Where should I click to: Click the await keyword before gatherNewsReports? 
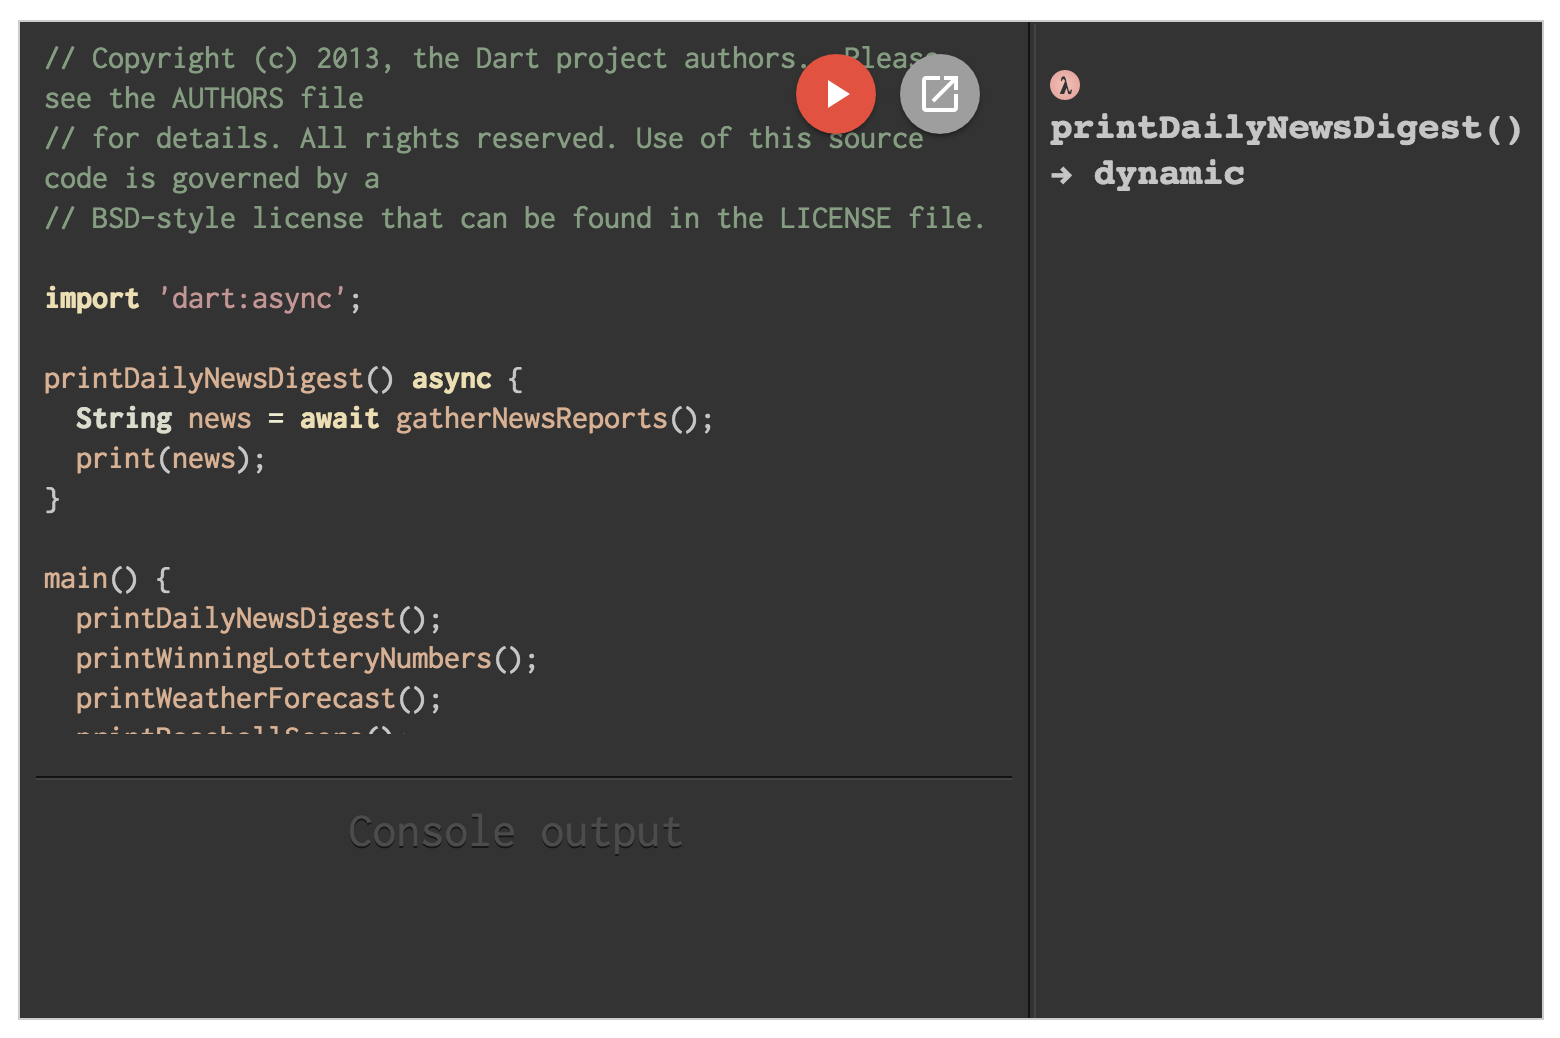[339, 418]
